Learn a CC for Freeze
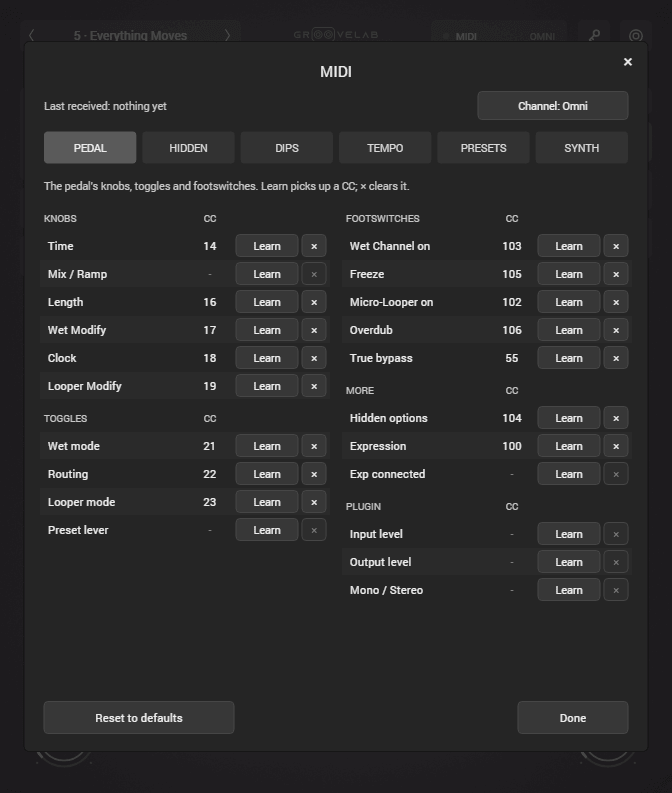 pyautogui.click(x=569, y=274)
